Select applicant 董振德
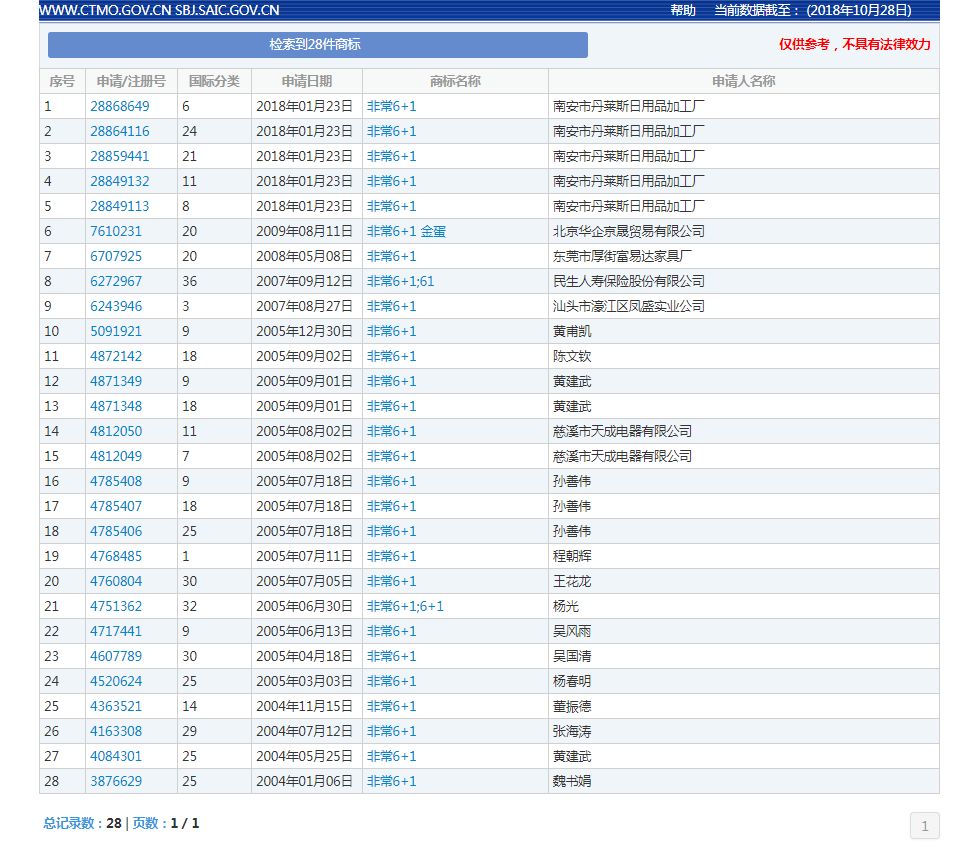The image size is (954, 847). point(572,706)
